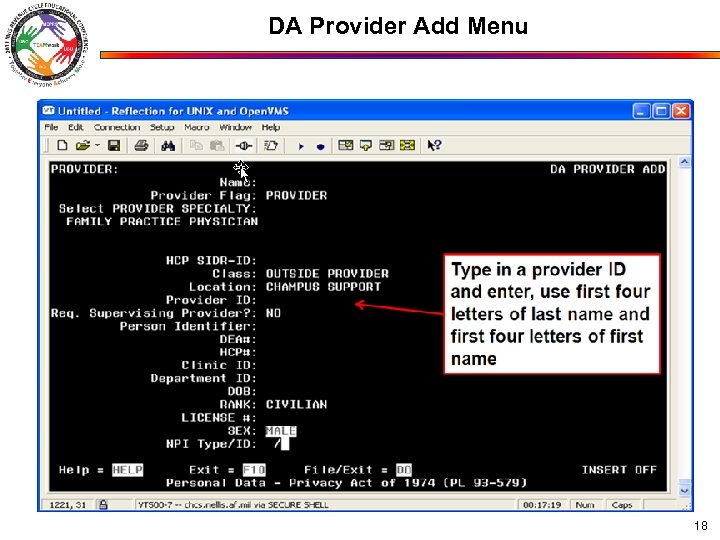Click the yellow tiled windows toolbar icon
Screen dimensions: 720x540
pos(407,146)
